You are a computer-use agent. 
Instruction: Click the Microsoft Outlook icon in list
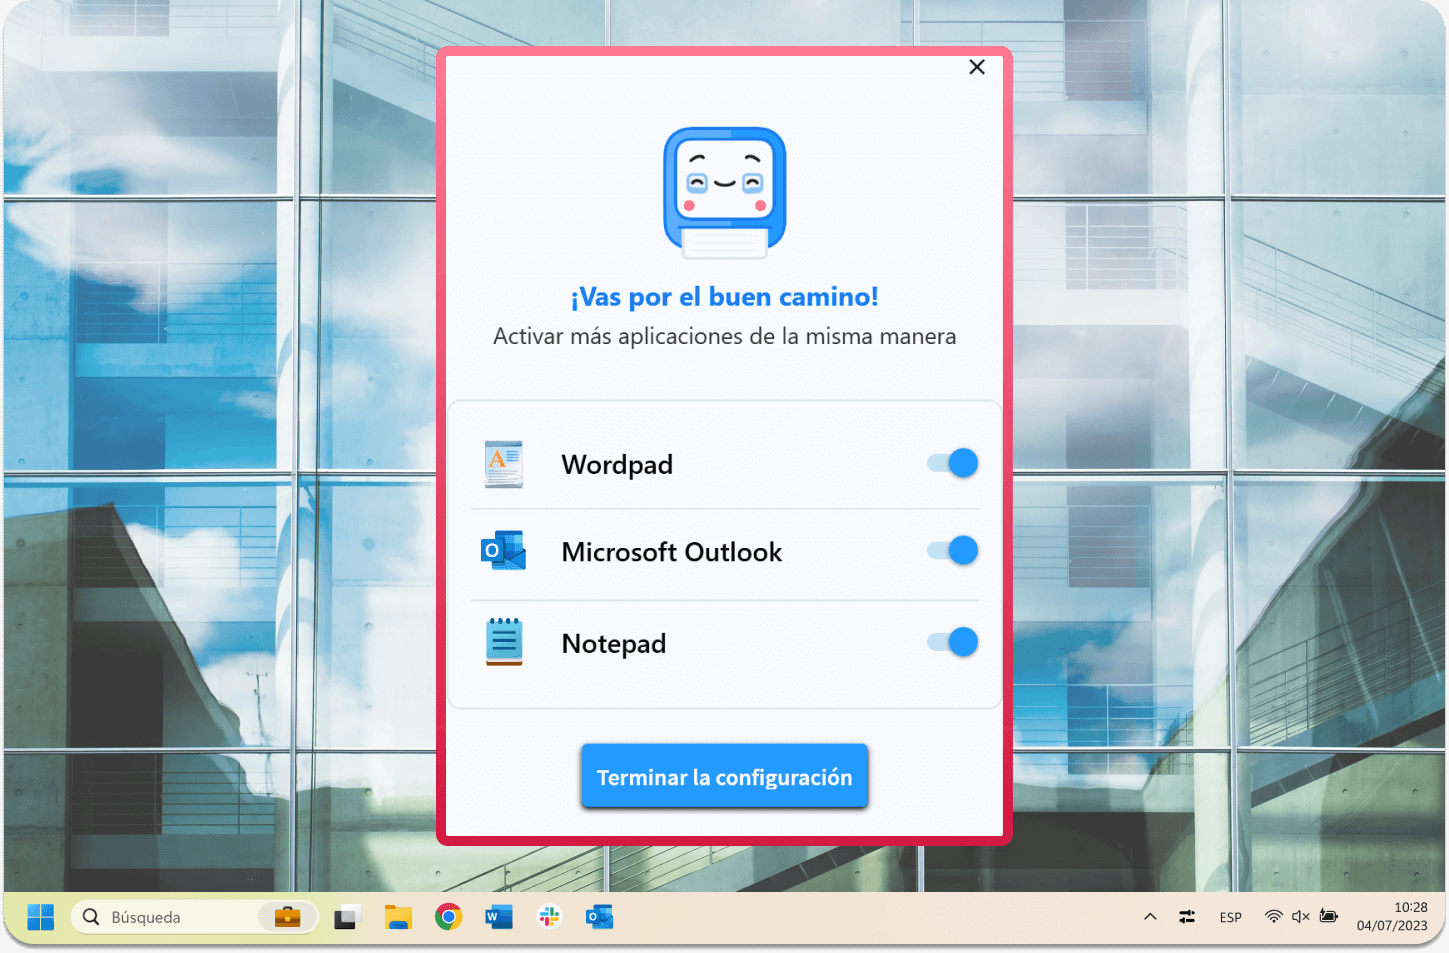coord(504,551)
